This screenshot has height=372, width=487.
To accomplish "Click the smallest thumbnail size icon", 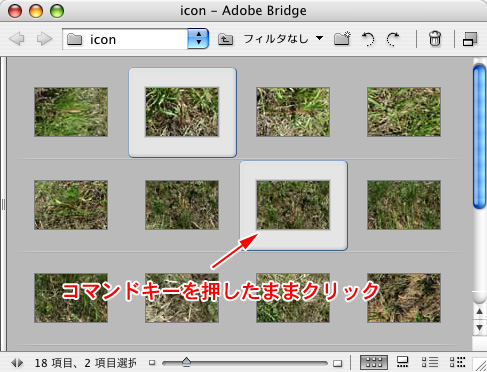I will [x=152, y=362].
